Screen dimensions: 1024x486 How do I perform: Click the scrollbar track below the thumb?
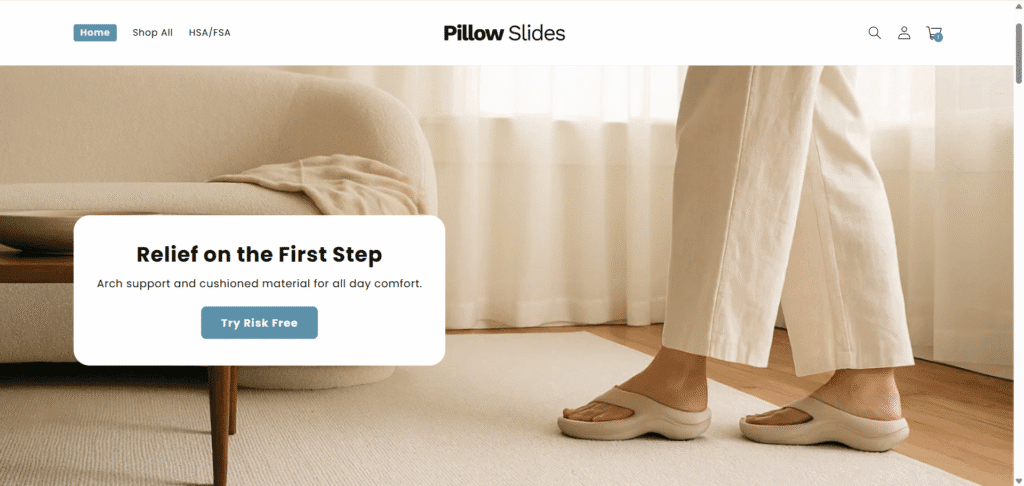1019,281
